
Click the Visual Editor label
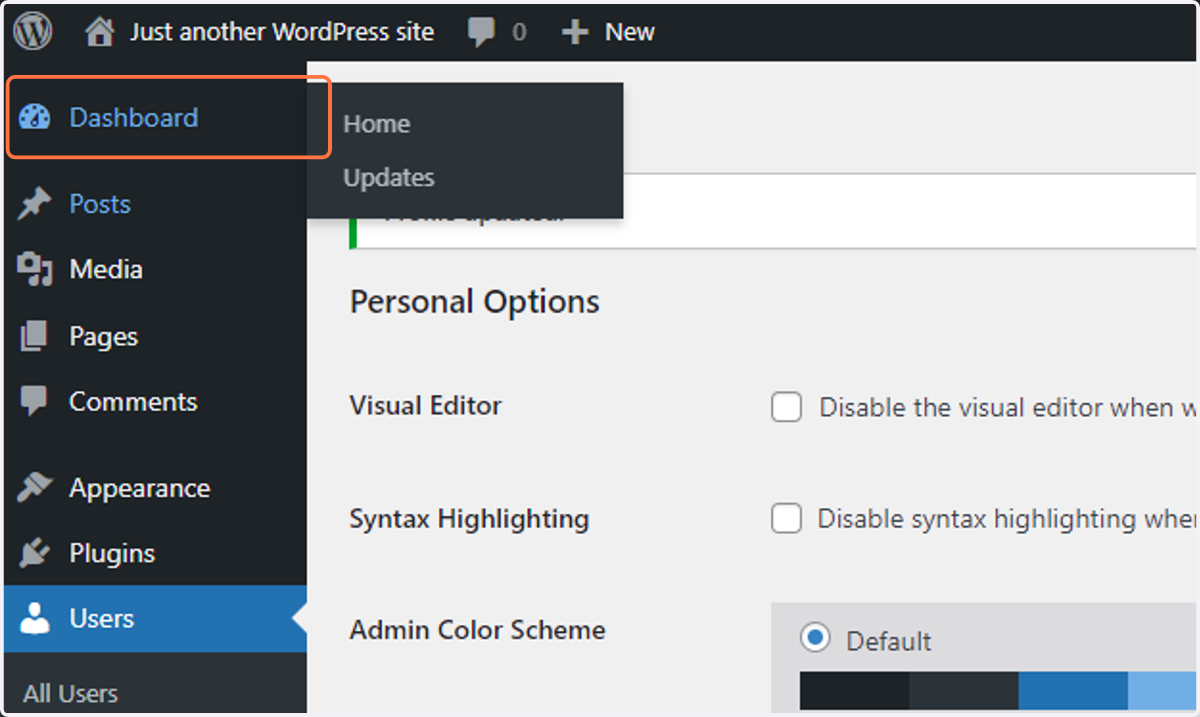coord(425,406)
